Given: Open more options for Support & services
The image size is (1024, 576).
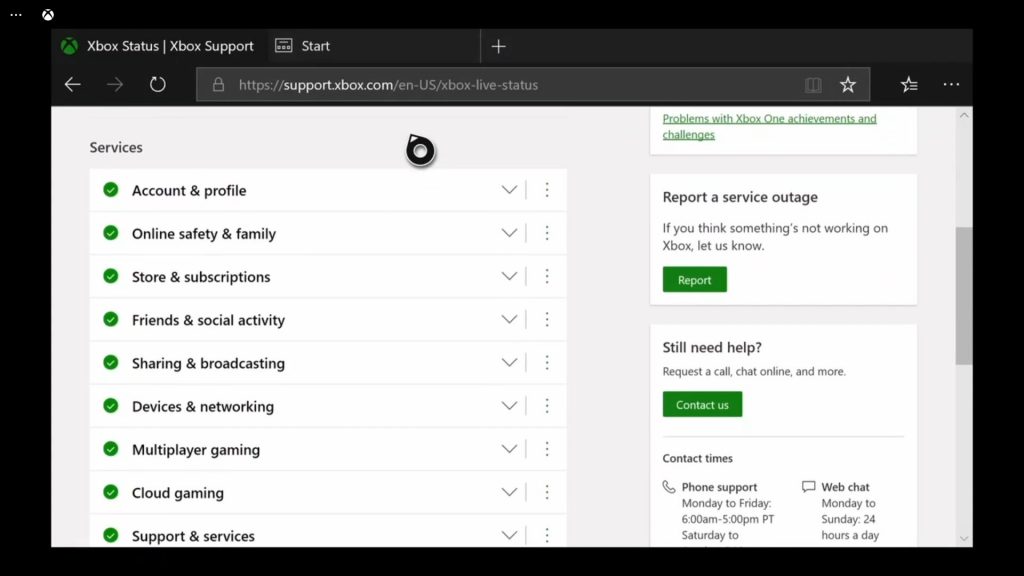Looking at the screenshot, I should 547,536.
